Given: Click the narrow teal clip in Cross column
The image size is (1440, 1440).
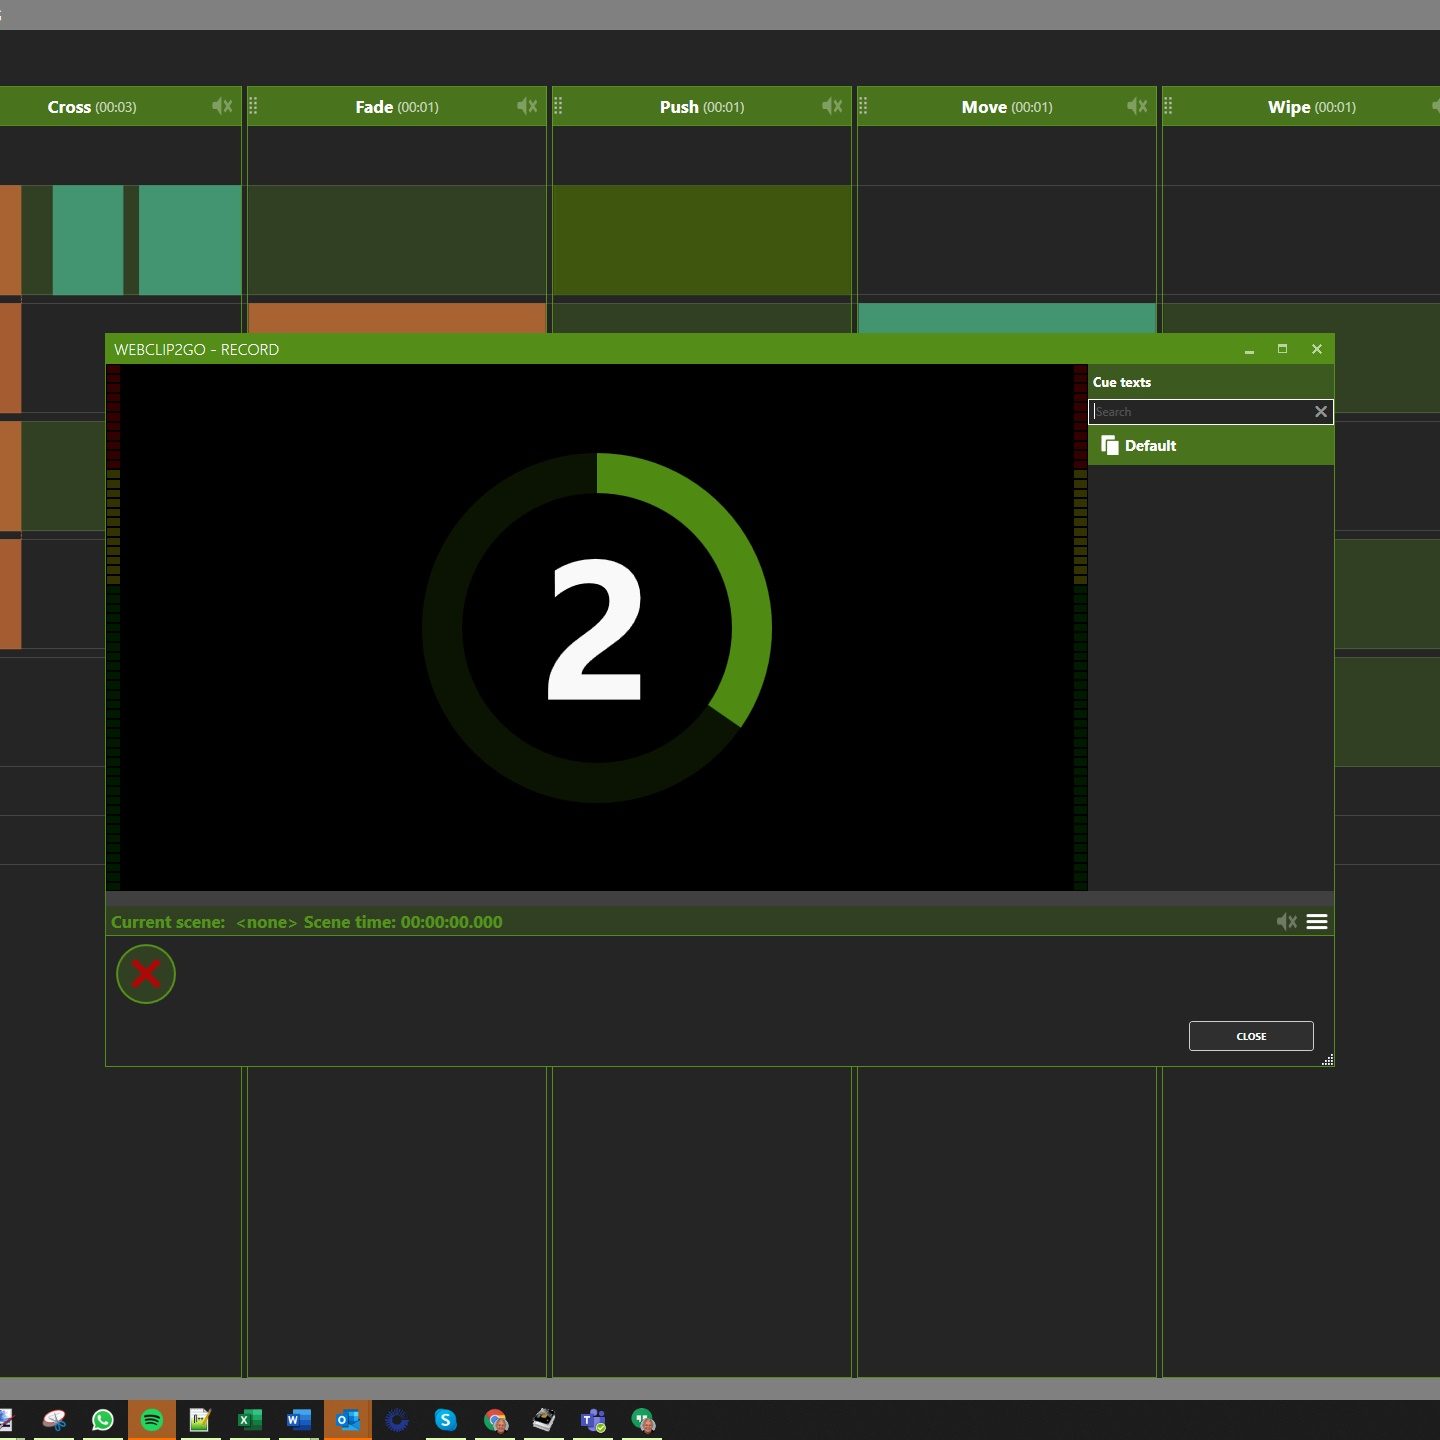Looking at the screenshot, I should pyautogui.click(x=88, y=240).
